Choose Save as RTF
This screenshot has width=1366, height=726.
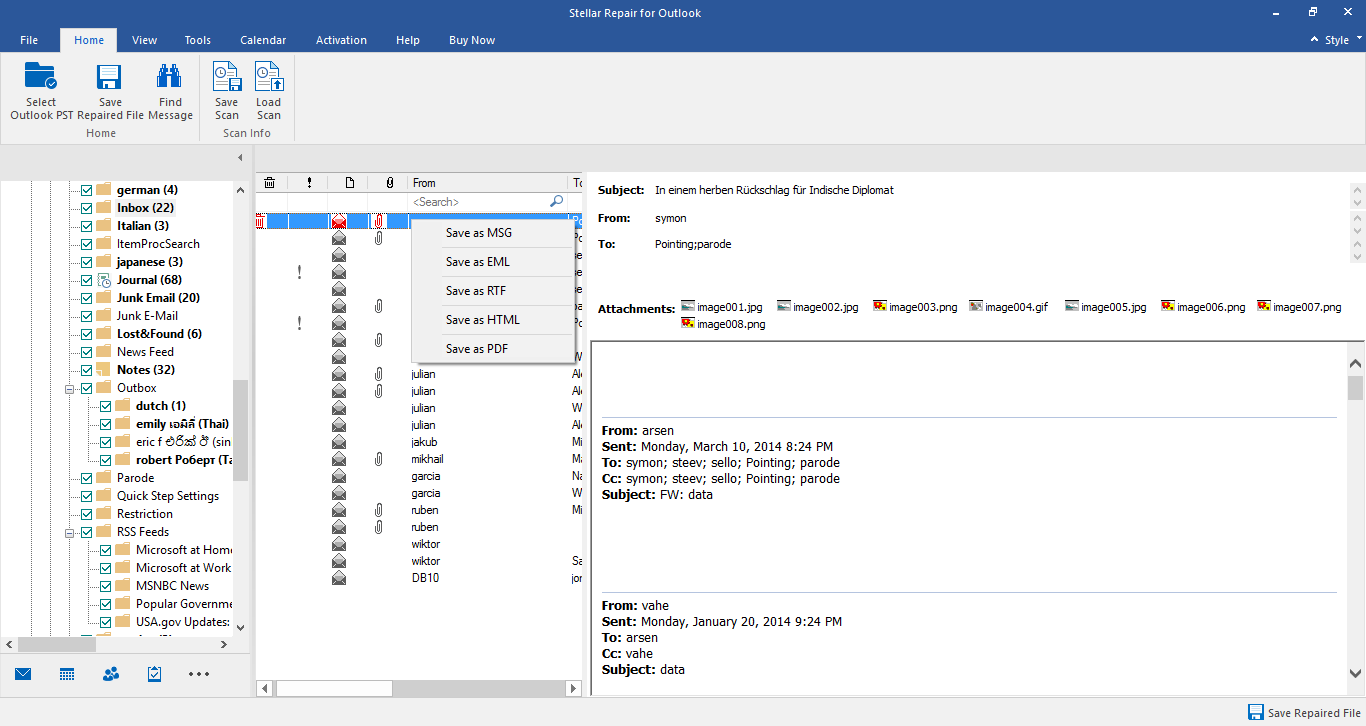point(493,291)
